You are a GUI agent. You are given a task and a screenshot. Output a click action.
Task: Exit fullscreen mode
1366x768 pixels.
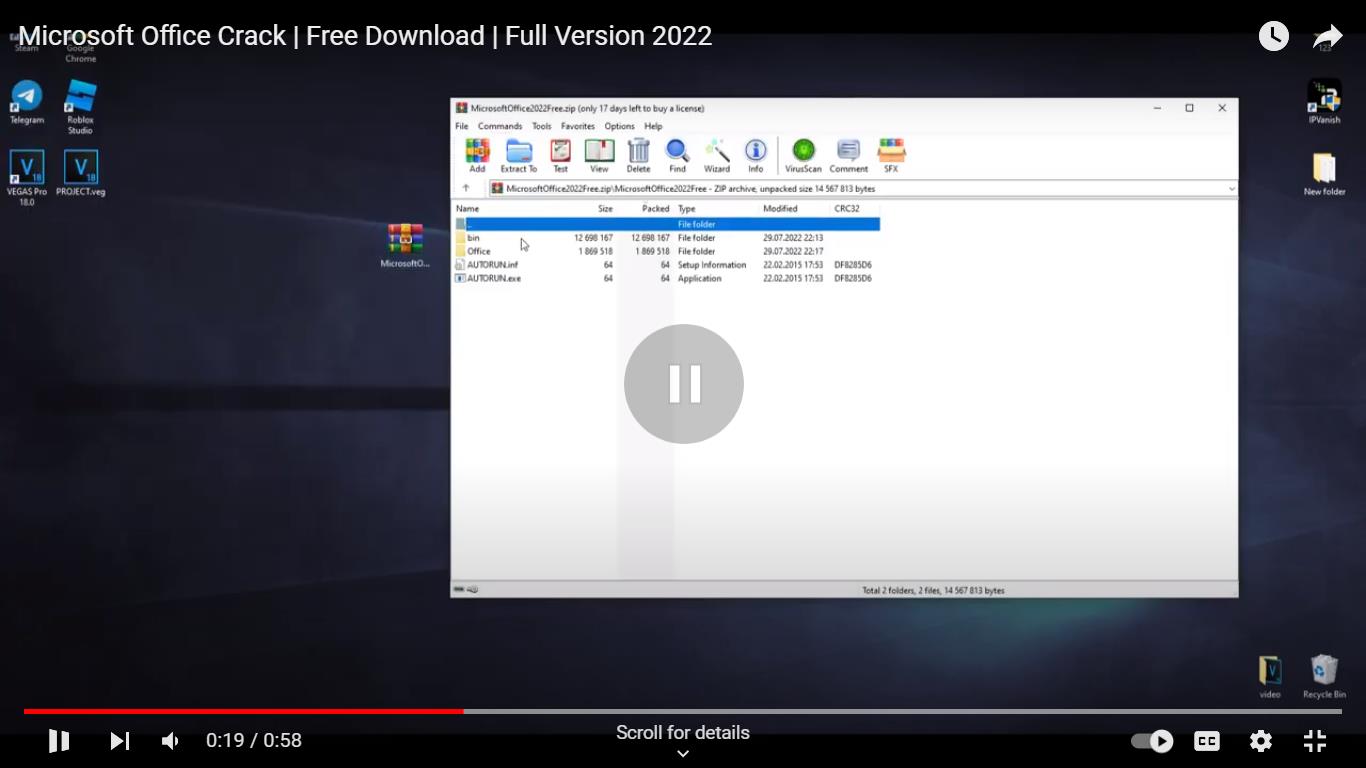[1314, 741]
